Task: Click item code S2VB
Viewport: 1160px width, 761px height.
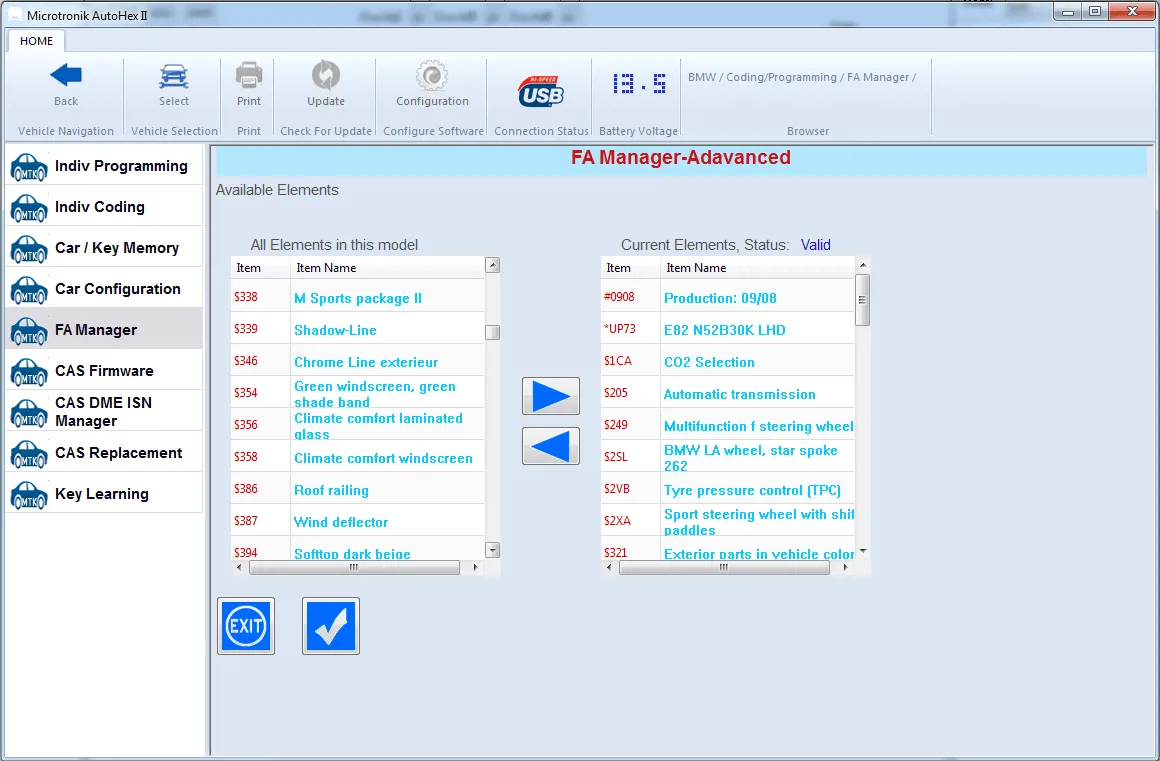Action: coord(617,489)
